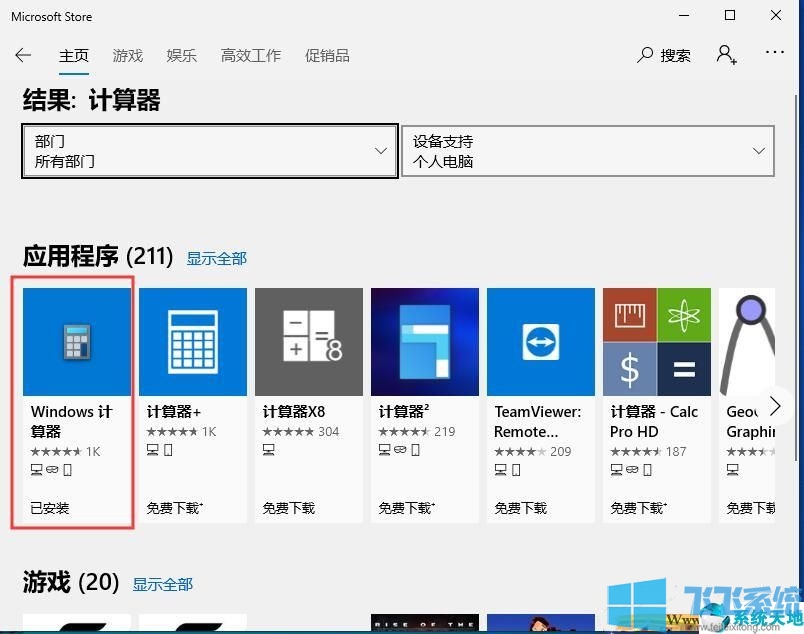Click 显示全部 link beside 游戏 section

[x=163, y=584]
